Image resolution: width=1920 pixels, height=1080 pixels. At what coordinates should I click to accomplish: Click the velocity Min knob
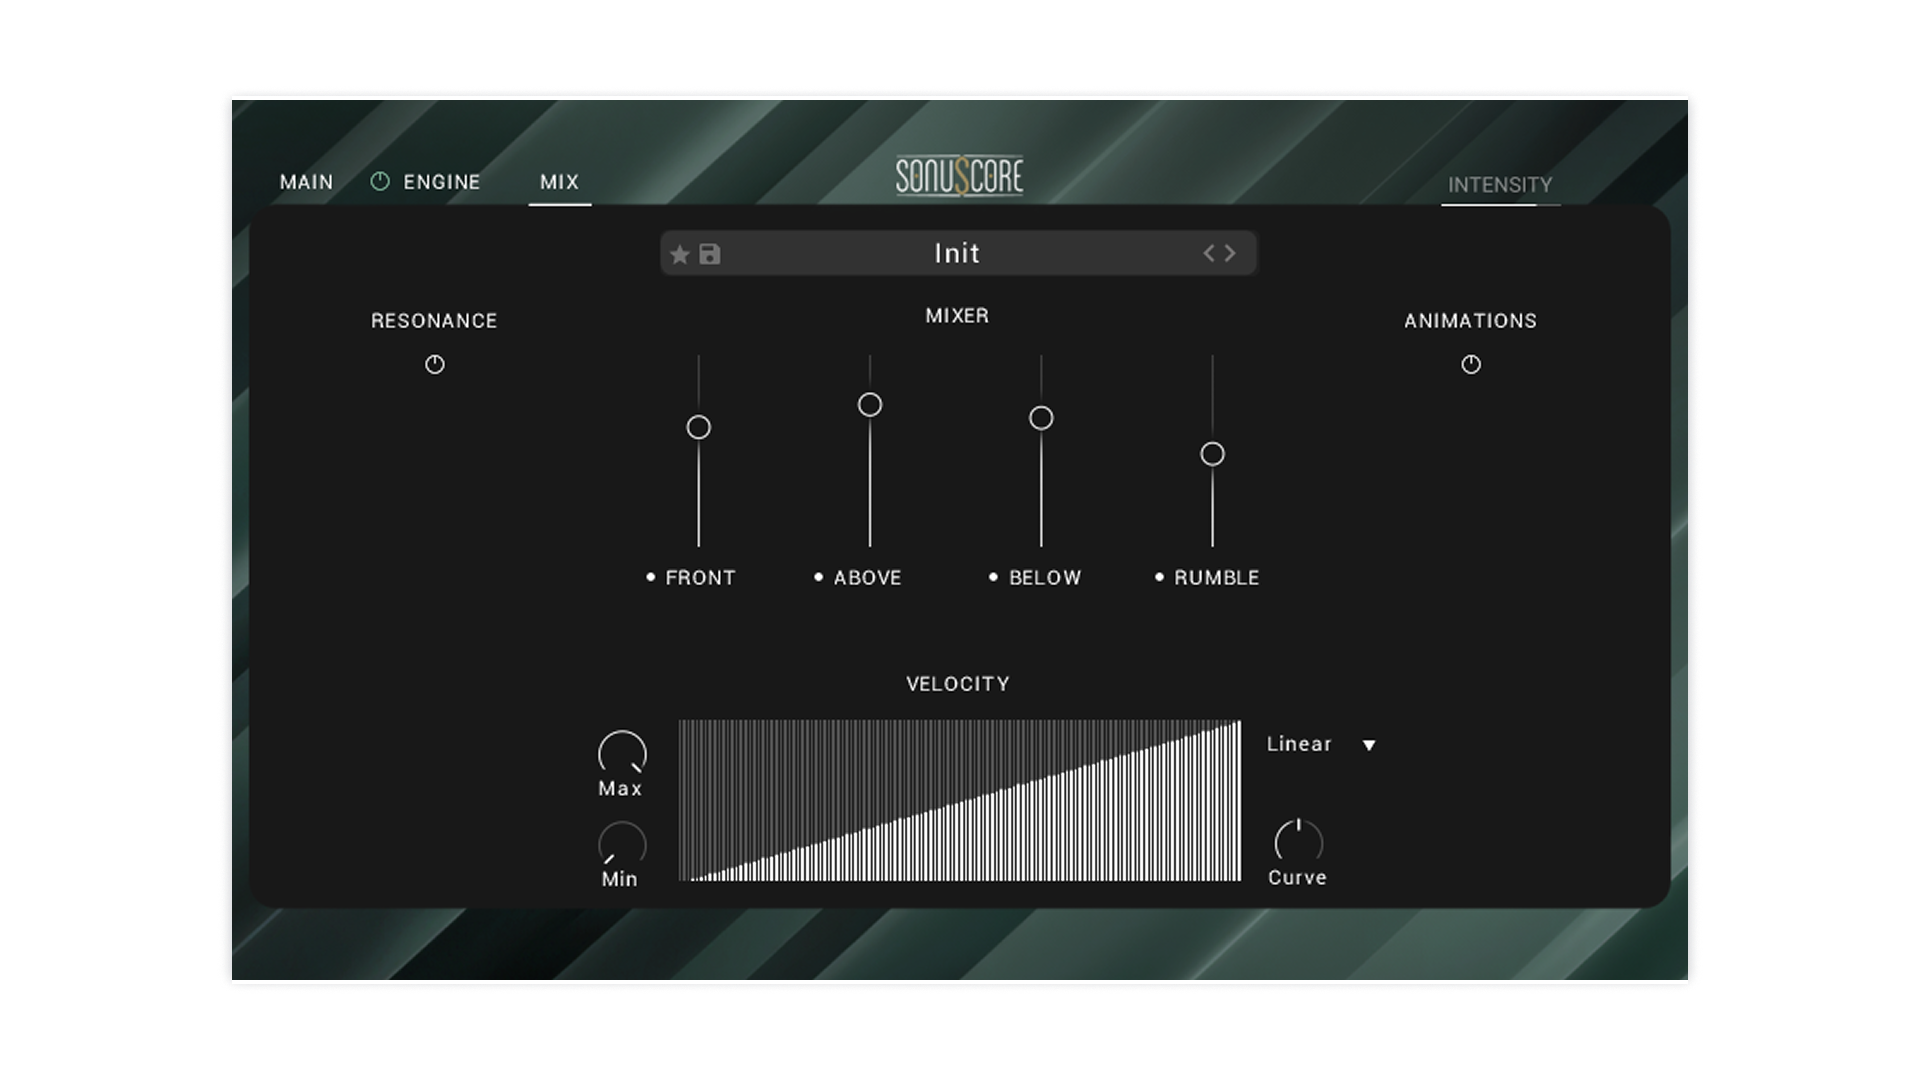click(622, 844)
